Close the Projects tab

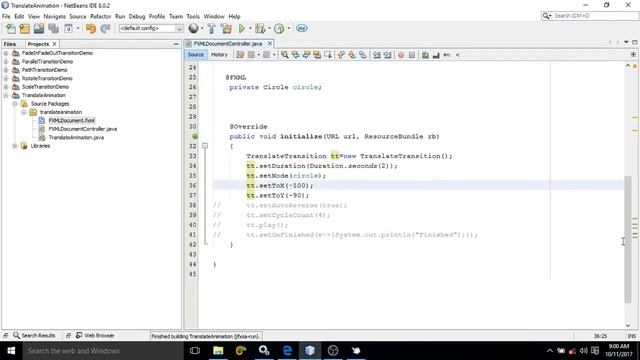54,44
